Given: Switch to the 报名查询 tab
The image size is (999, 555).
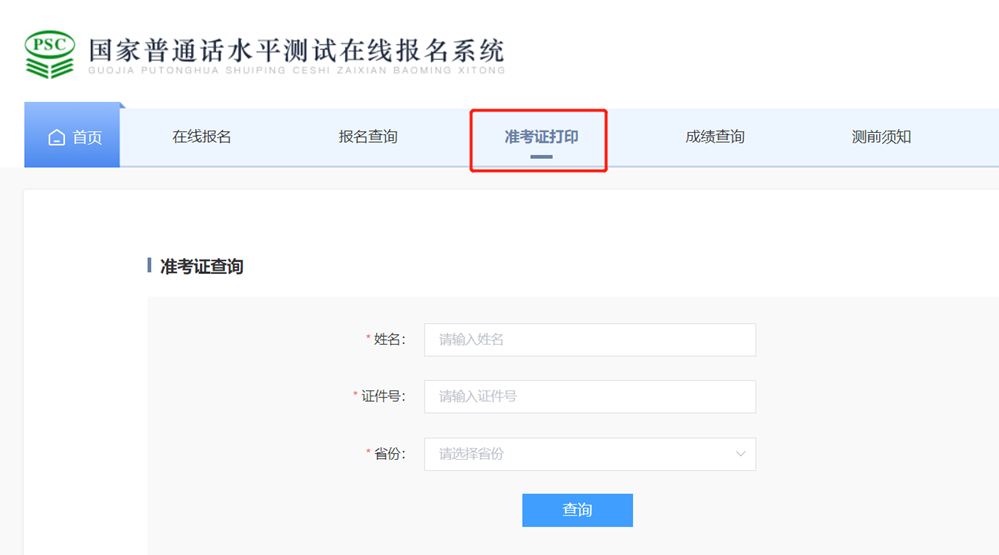Looking at the screenshot, I should point(368,137).
